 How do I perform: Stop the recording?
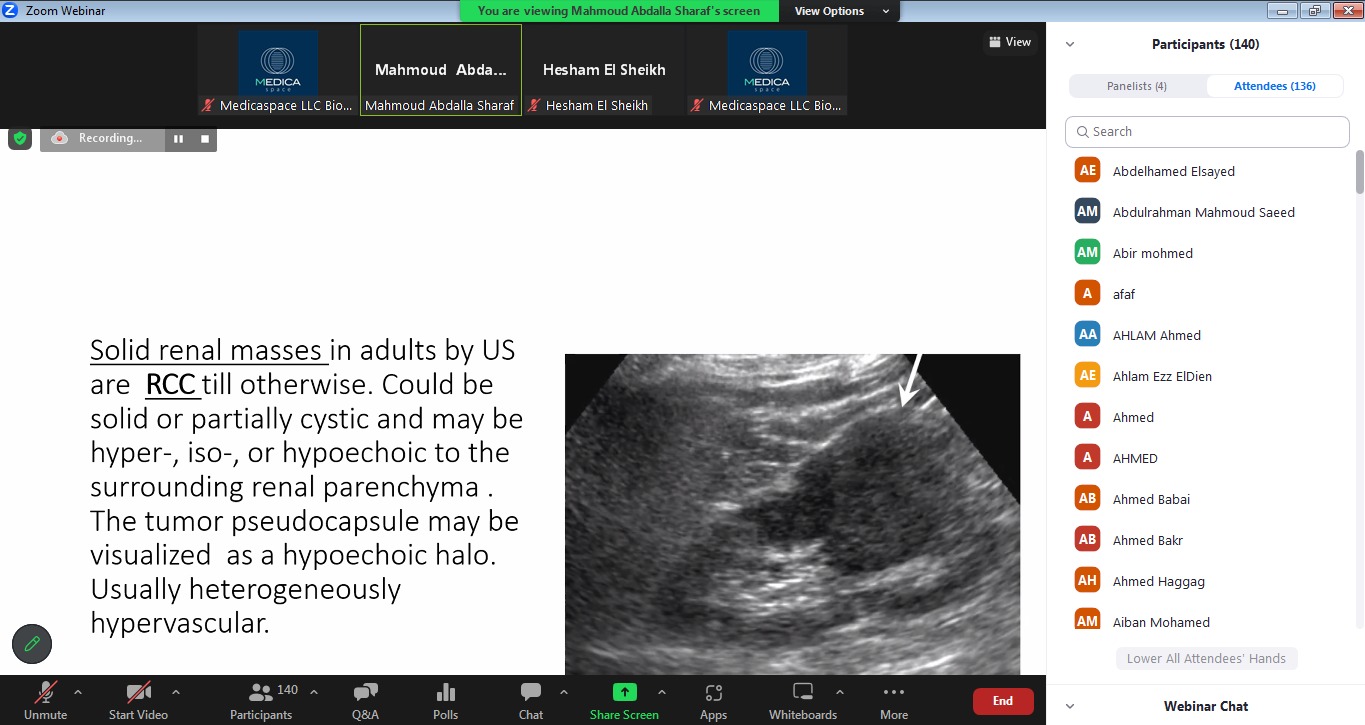coord(205,139)
